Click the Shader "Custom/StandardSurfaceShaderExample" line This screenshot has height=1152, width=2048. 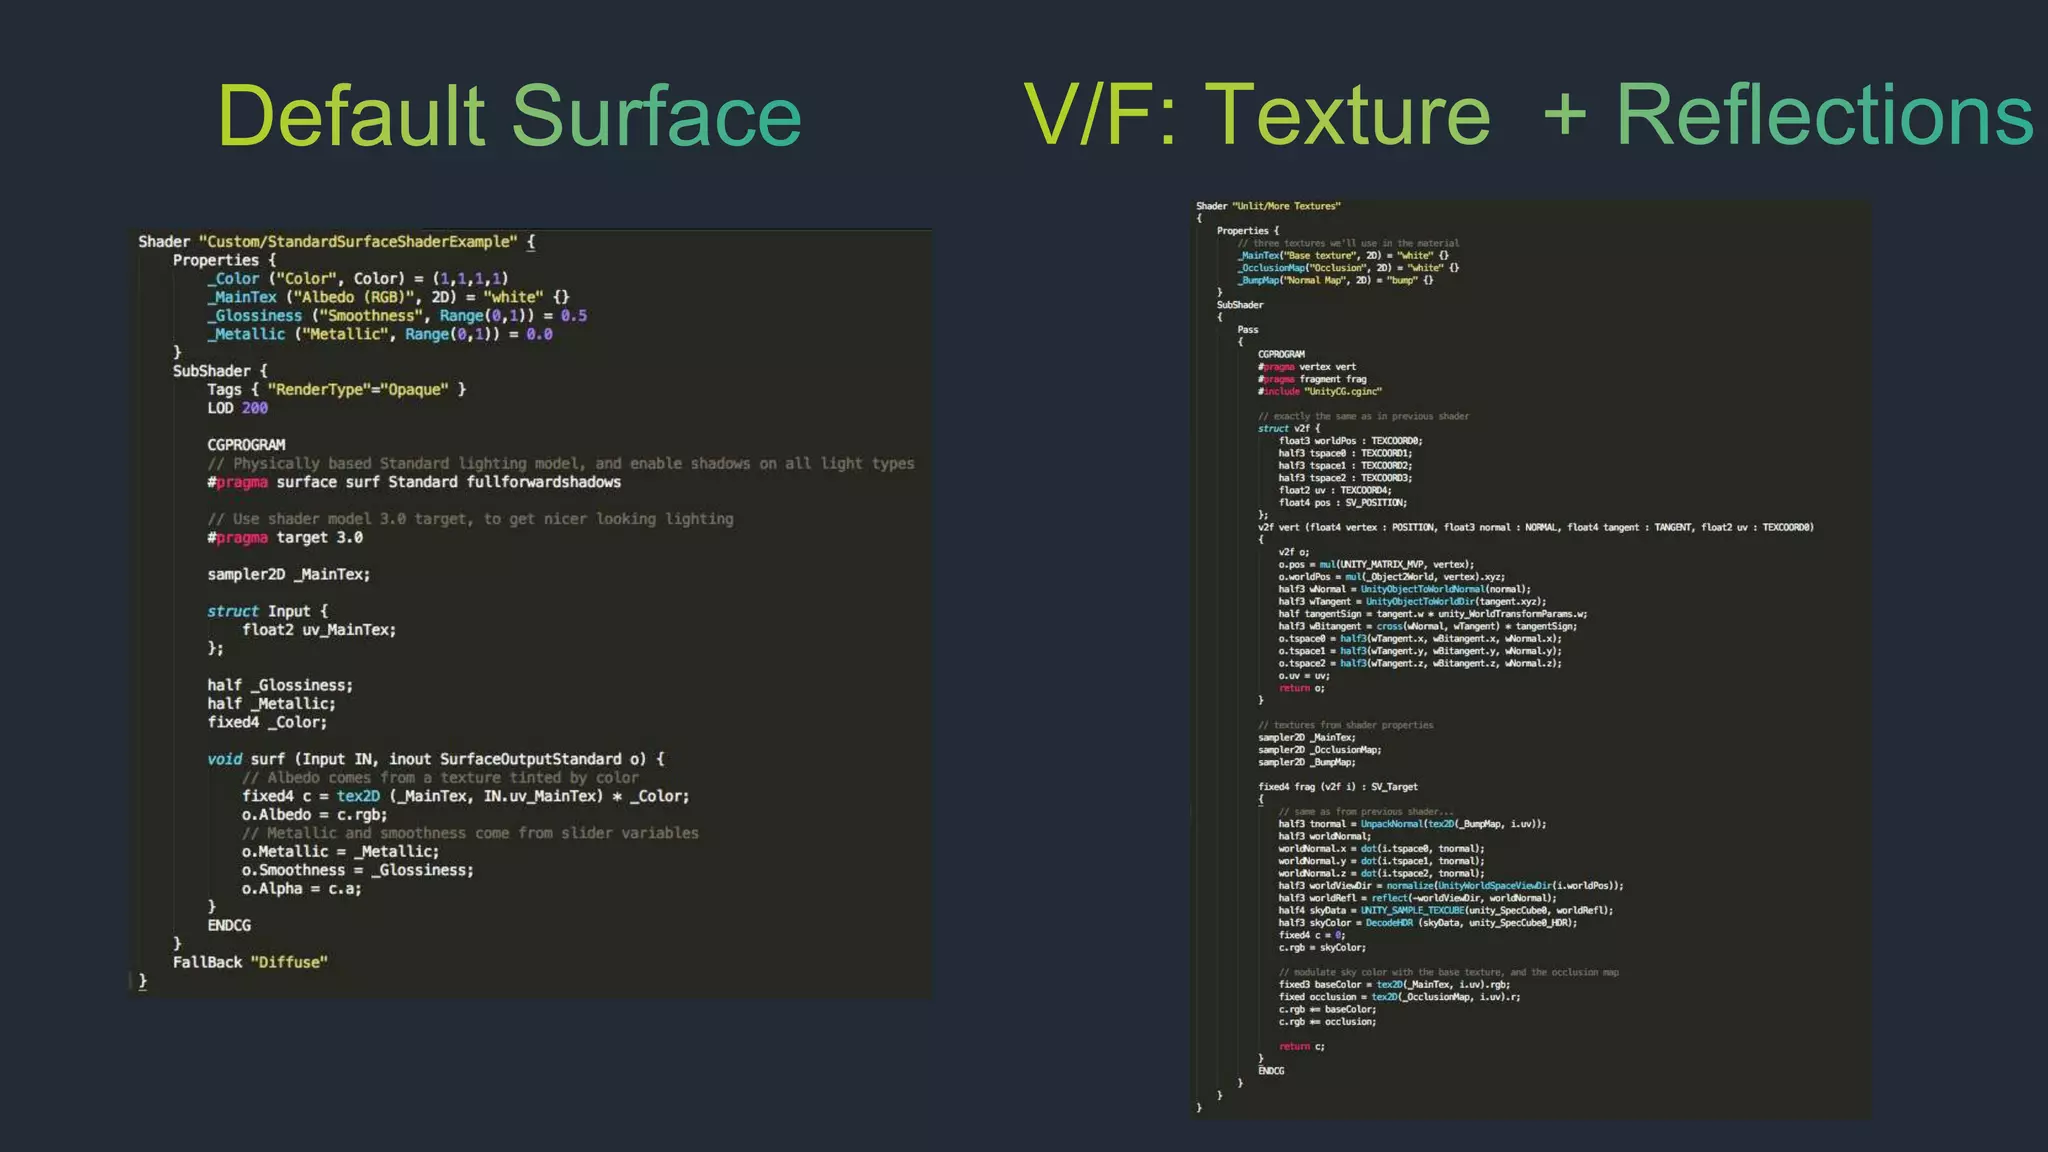pos(336,242)
